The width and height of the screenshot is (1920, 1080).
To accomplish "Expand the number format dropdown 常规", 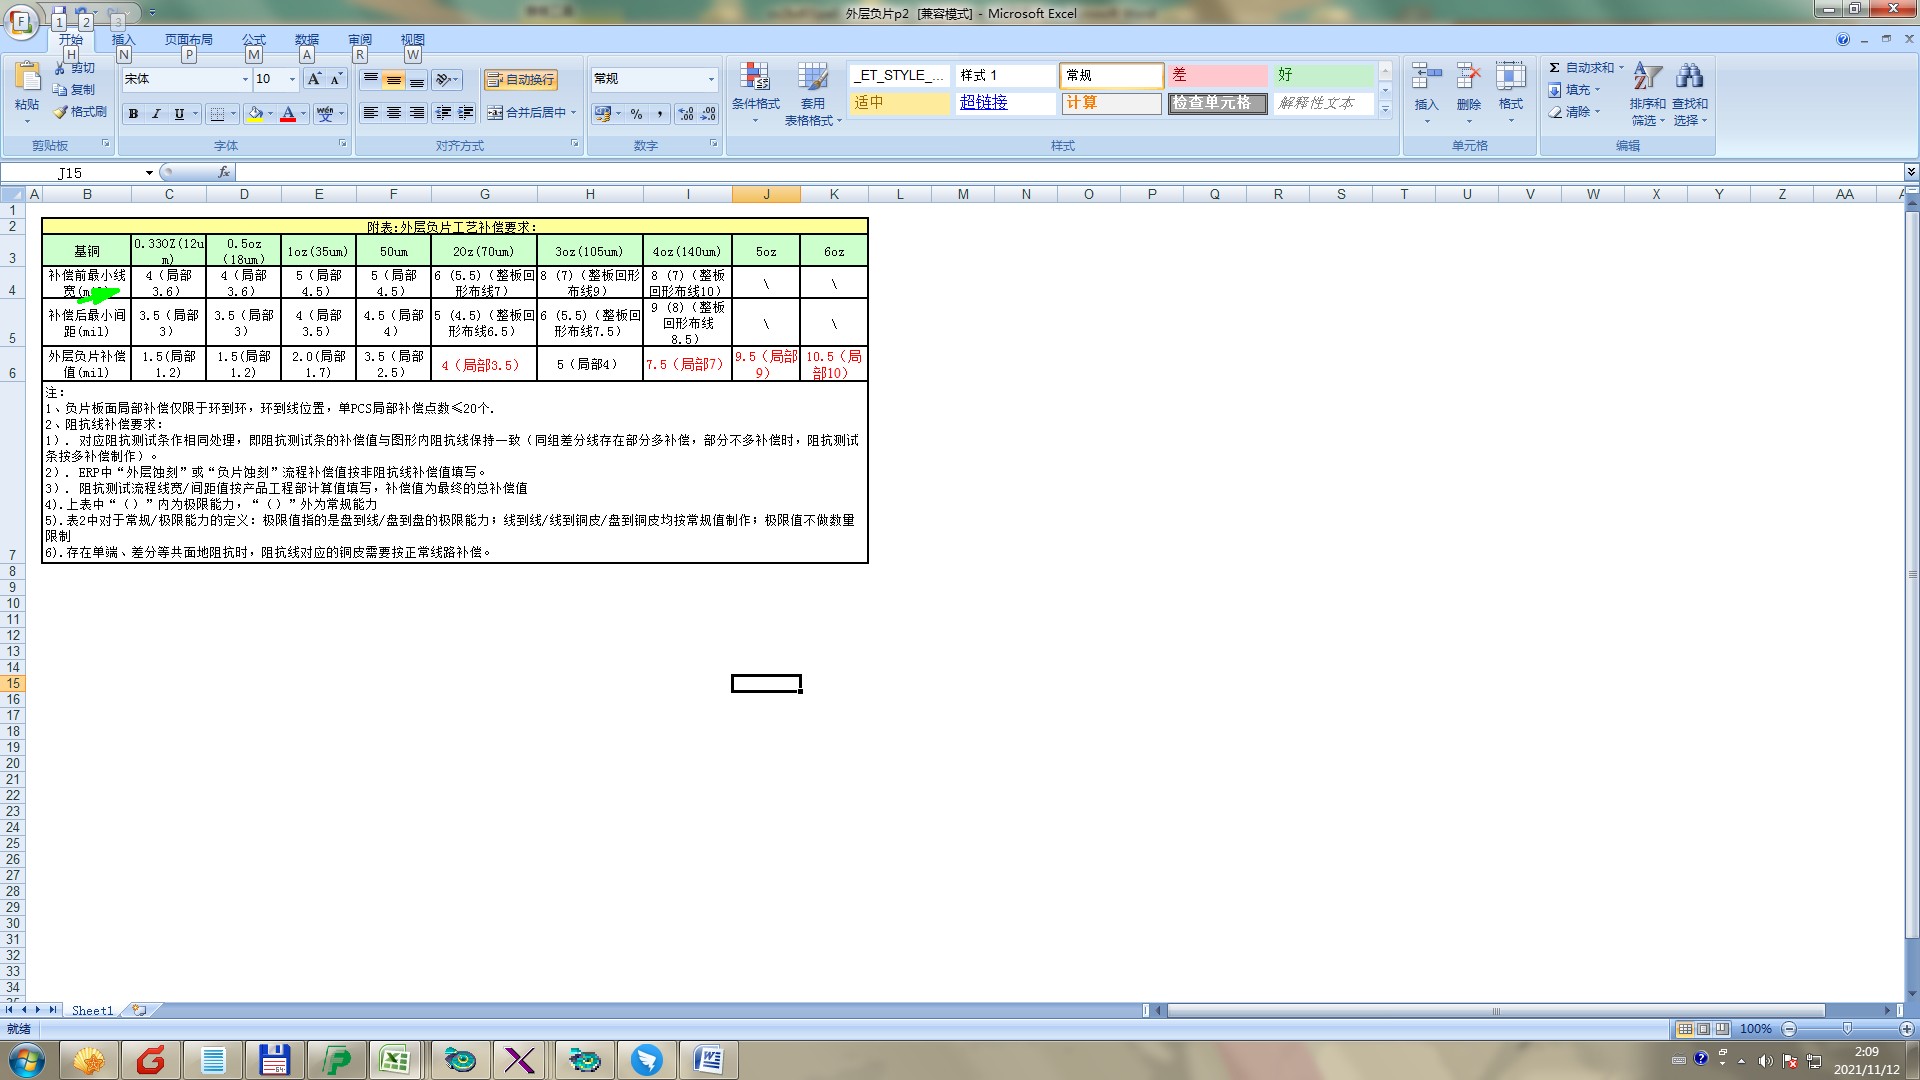I will pos(711,79).
